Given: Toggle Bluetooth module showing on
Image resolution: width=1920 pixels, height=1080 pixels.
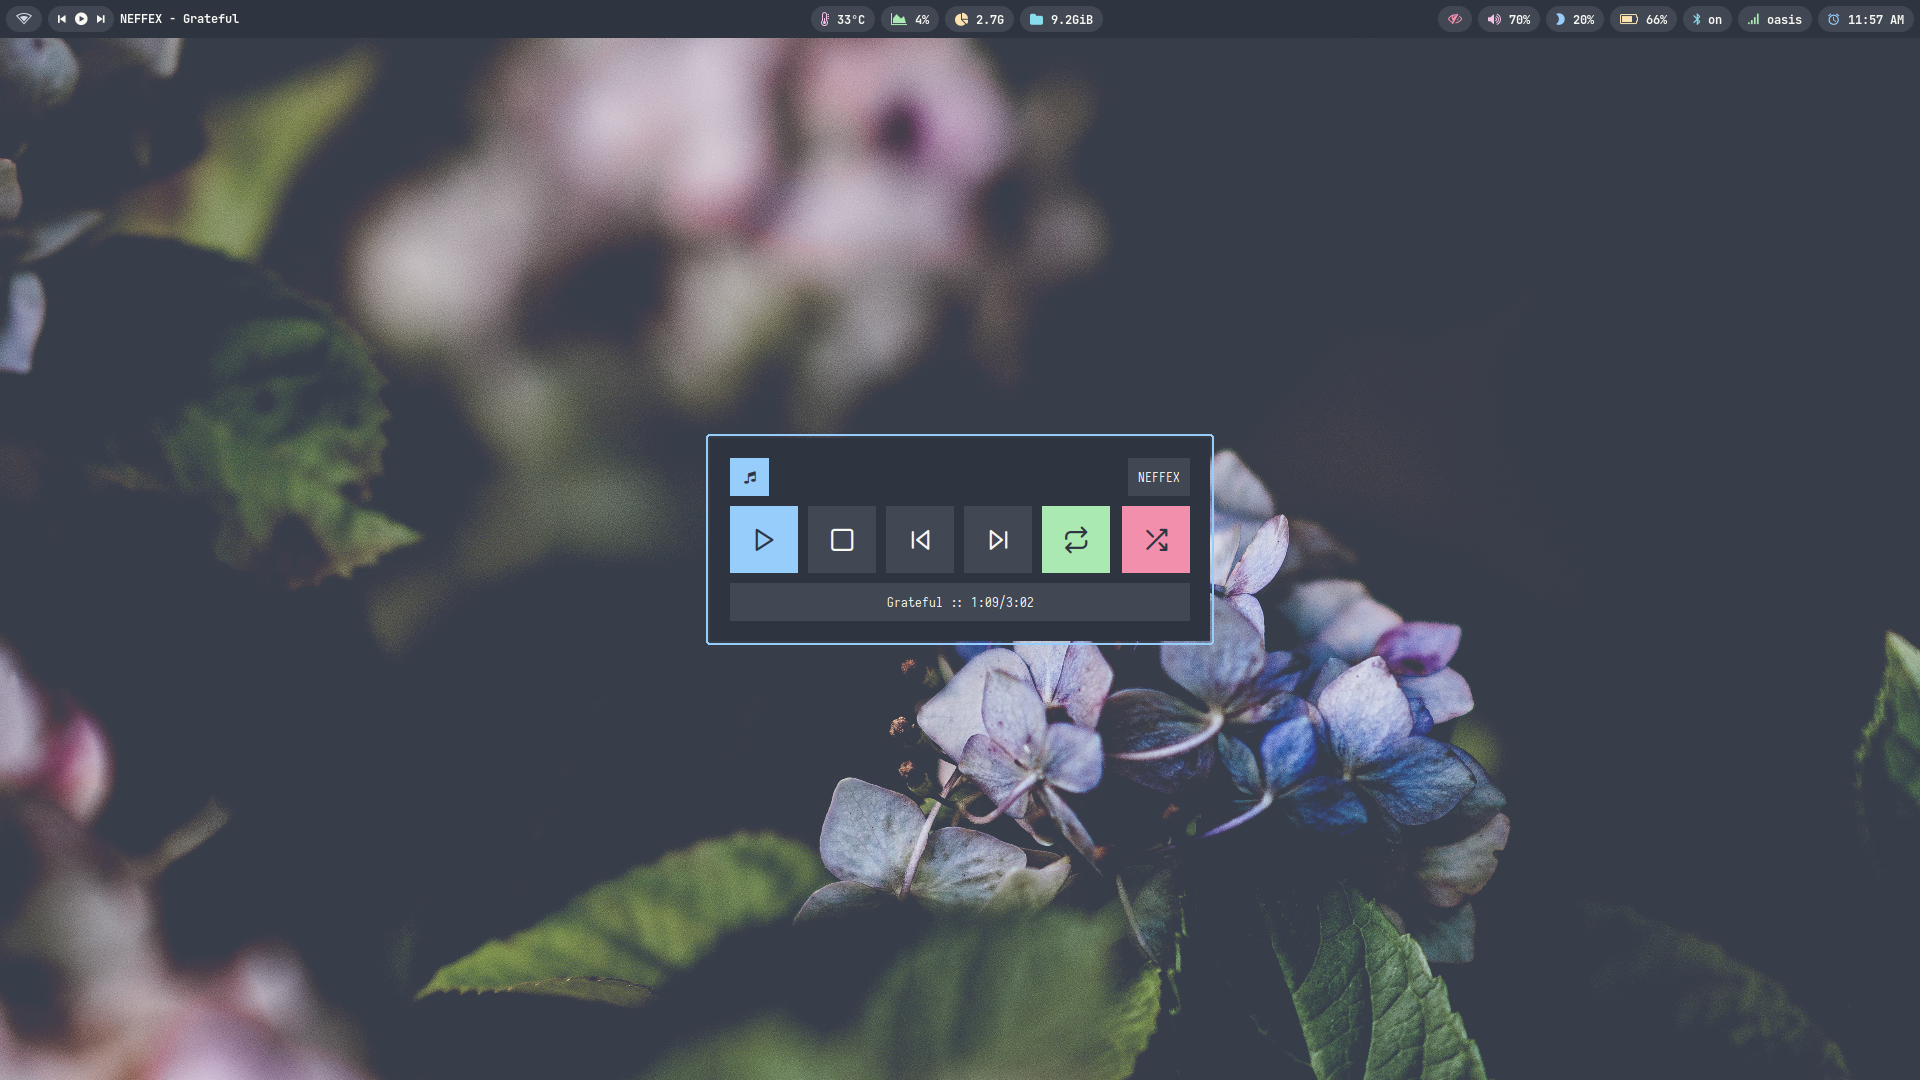Looking at the screenshot, I should [1706, 19].
